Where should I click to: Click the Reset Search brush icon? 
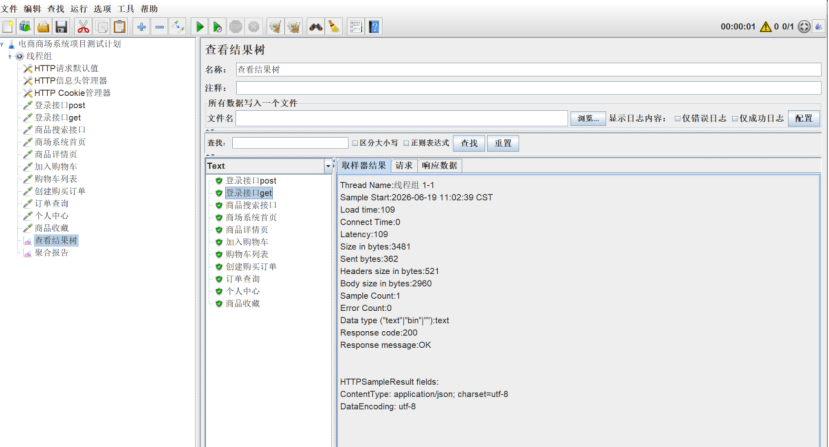click(334, 26)
